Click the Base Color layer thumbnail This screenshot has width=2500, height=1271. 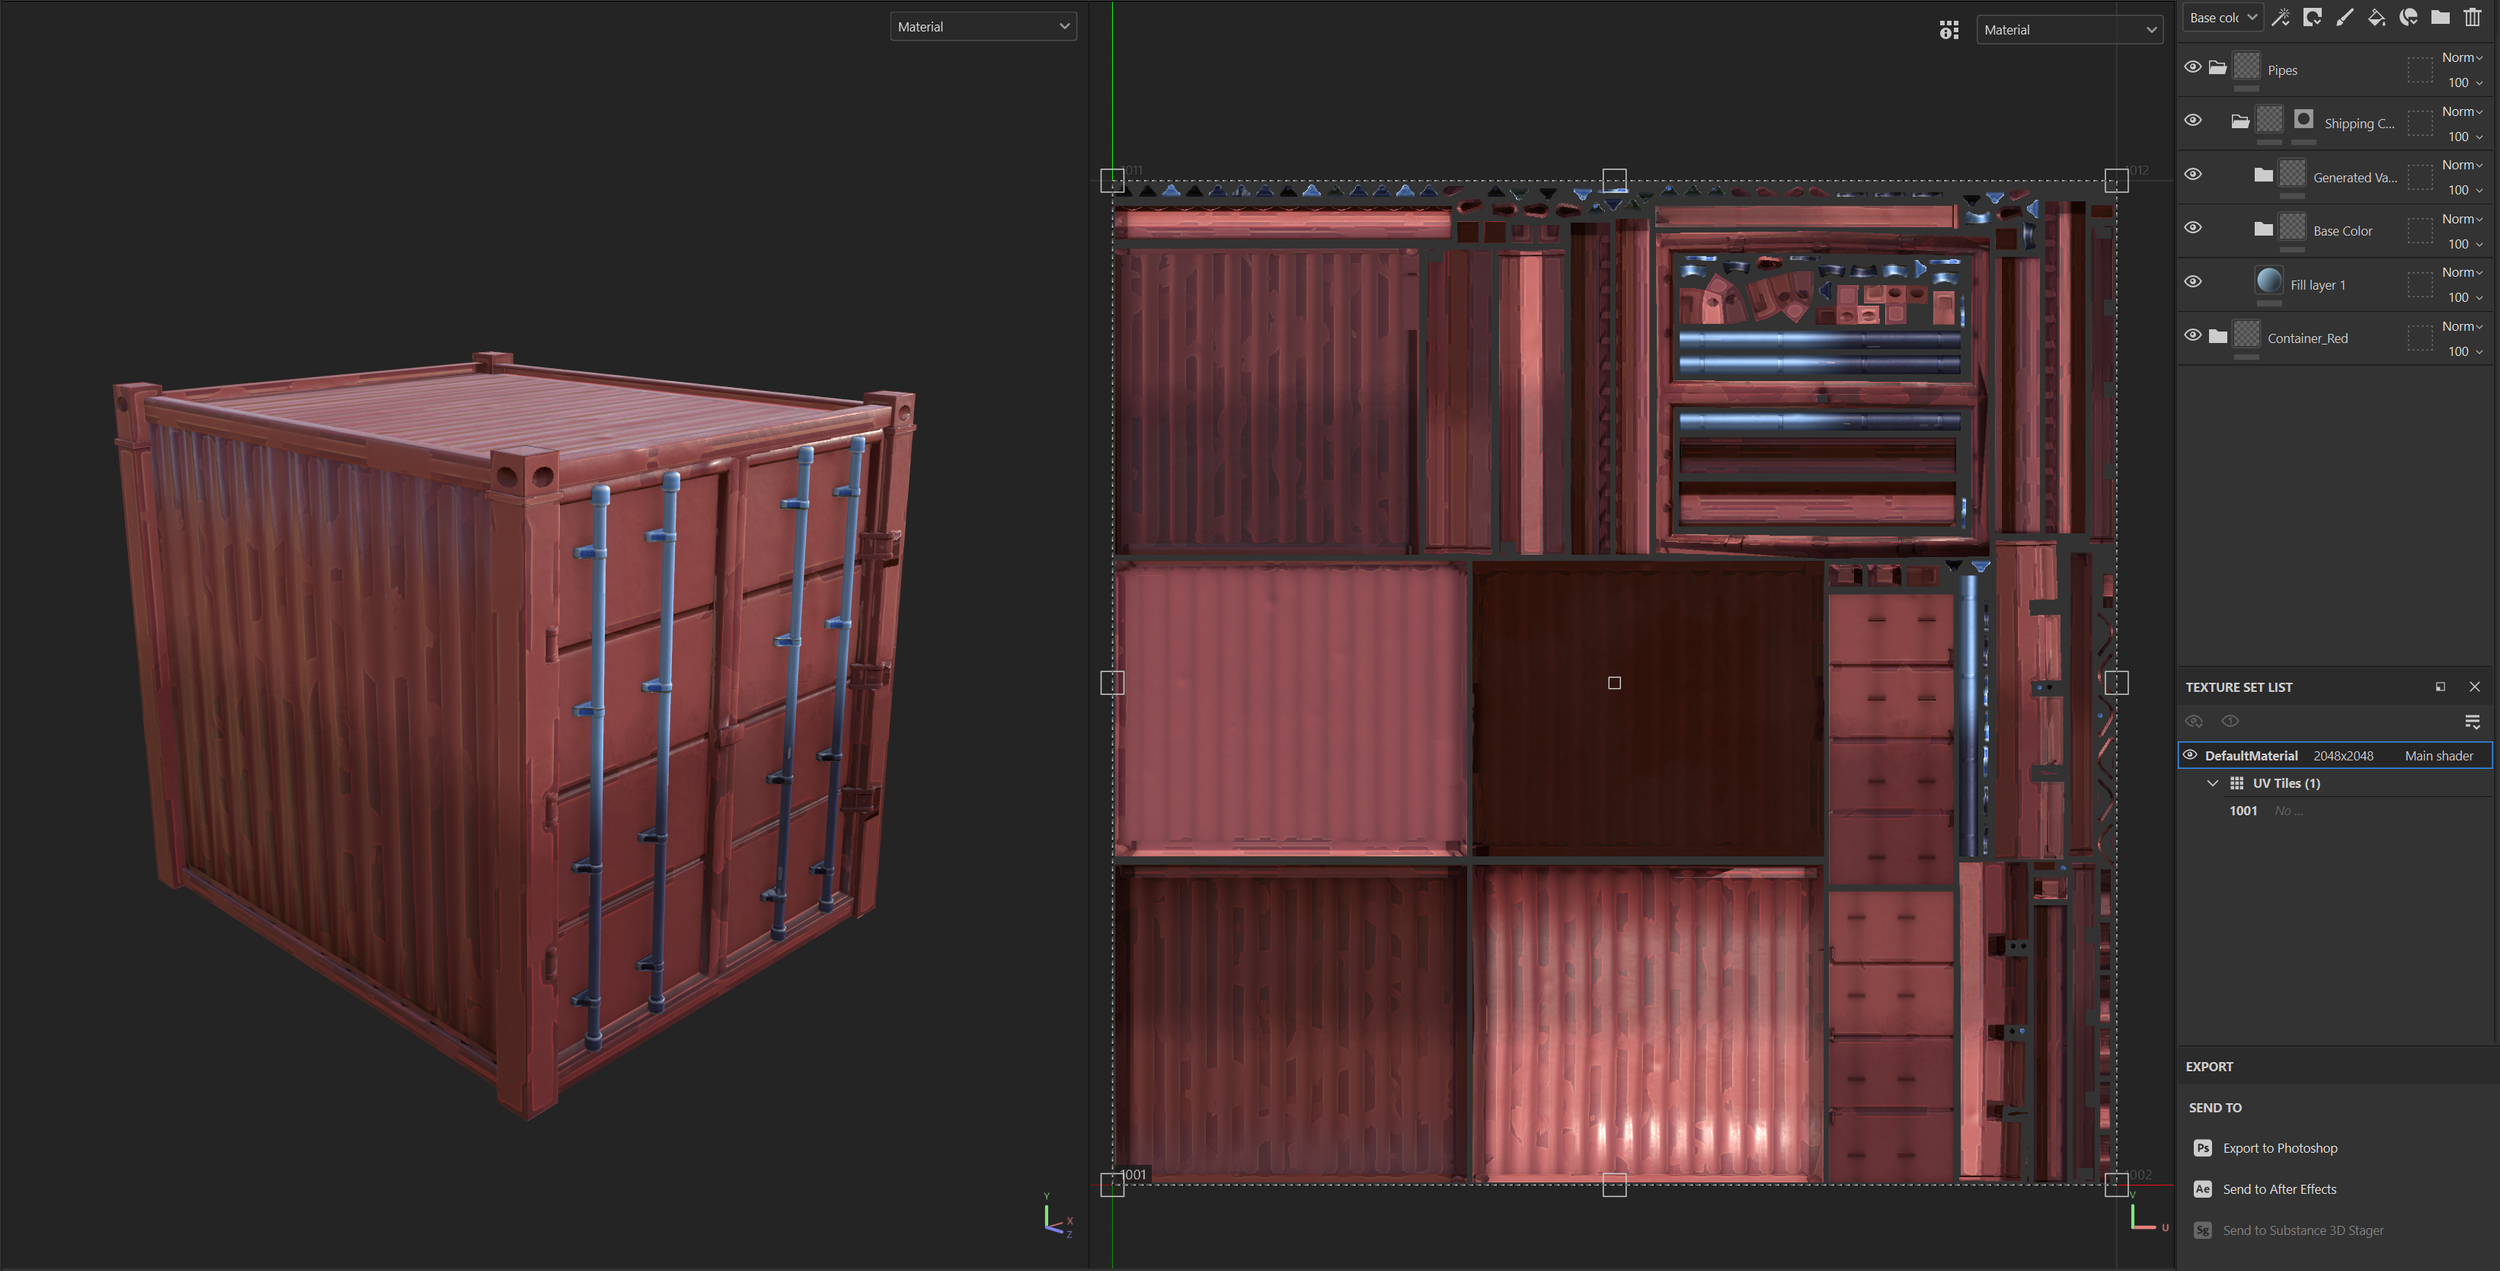coord(2292,227)
